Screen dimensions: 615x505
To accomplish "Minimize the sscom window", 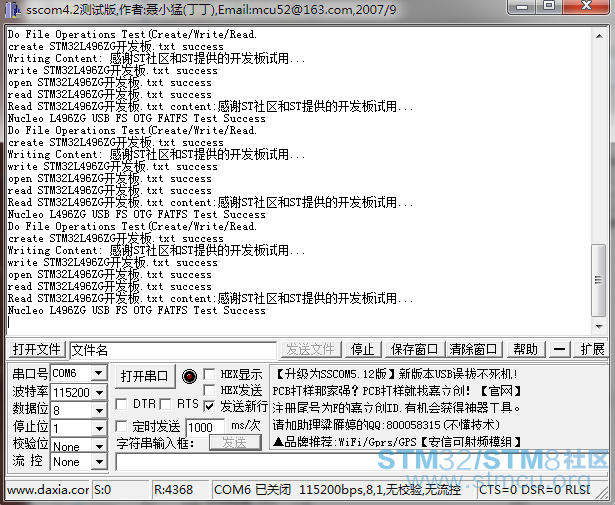I will [522, 6].
